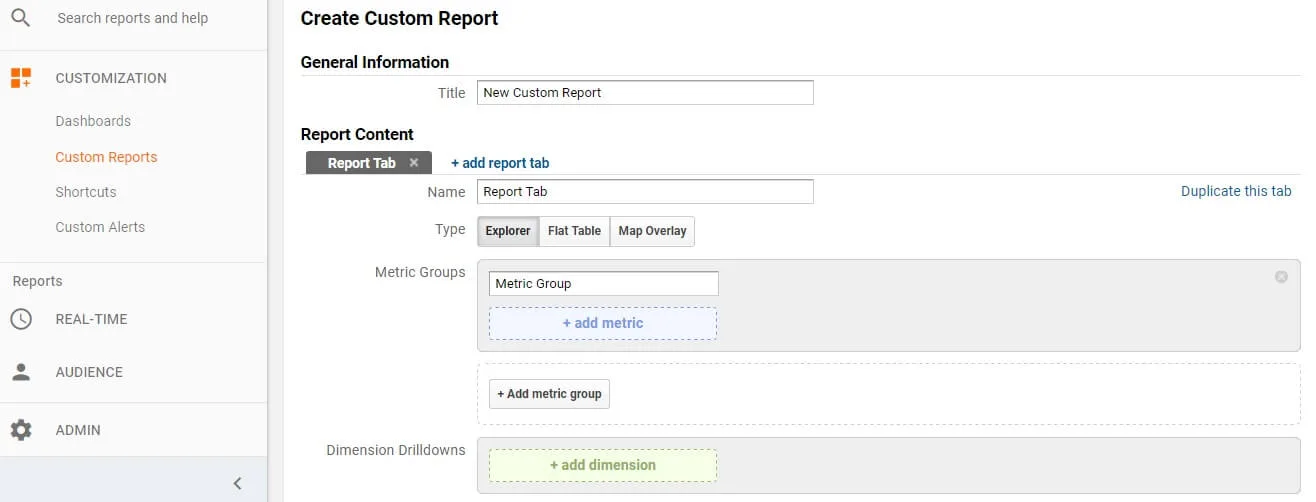
Task: Click Duplicate this tab link
Action: click(x=1236, y=191)
